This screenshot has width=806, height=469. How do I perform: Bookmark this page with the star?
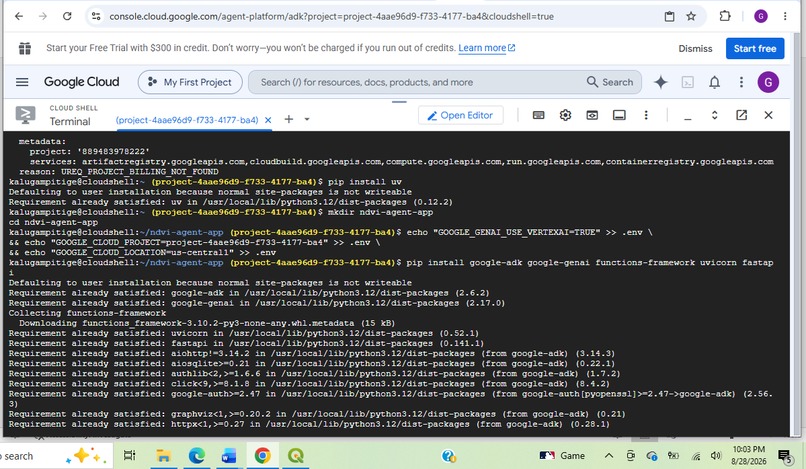[691, 16]
